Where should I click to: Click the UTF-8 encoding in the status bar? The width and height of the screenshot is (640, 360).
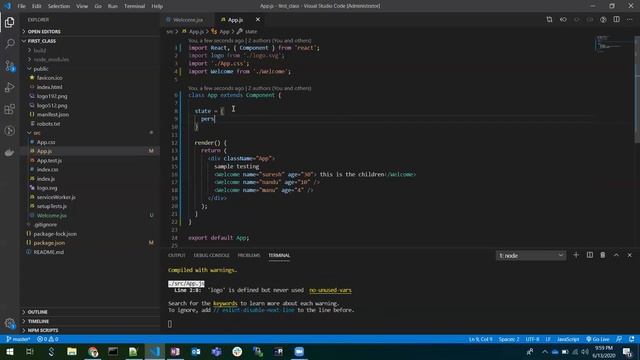[x=532, y=339]
